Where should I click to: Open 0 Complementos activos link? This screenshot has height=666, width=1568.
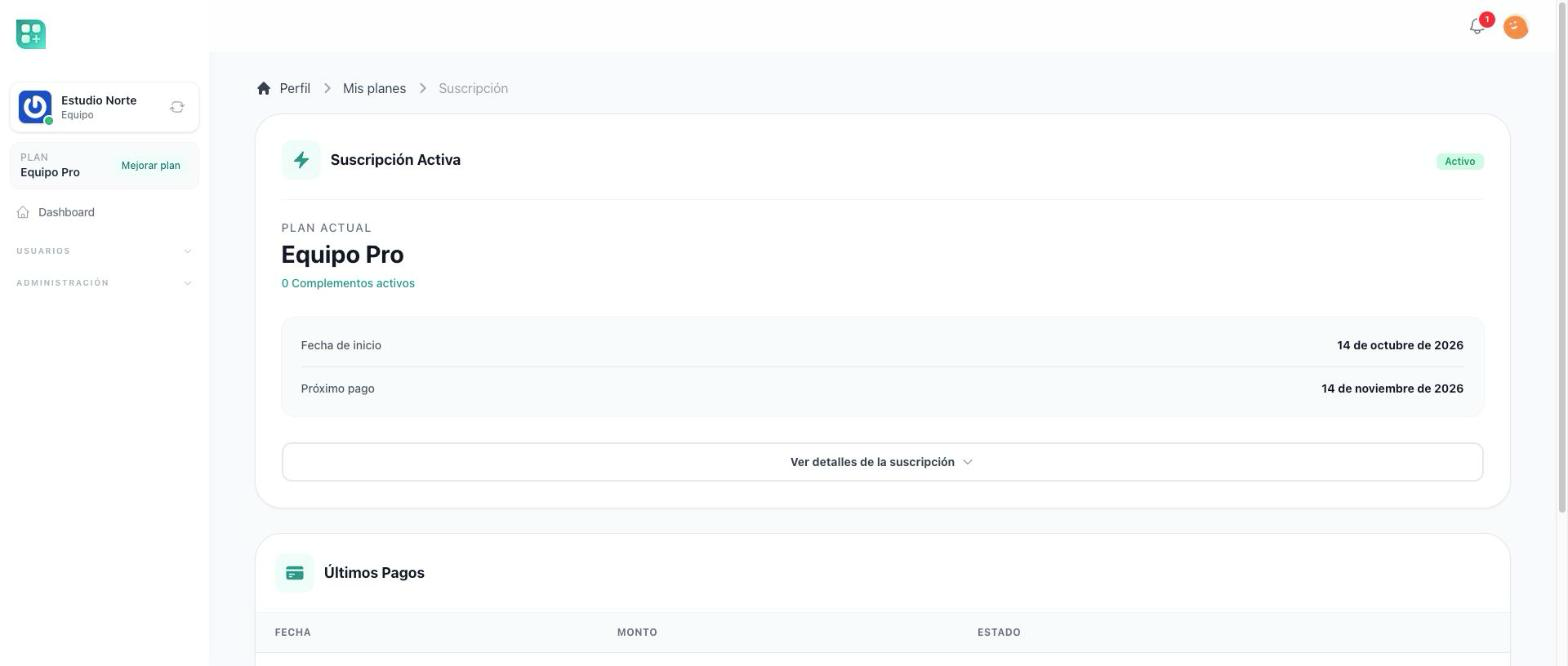(348, 283)
